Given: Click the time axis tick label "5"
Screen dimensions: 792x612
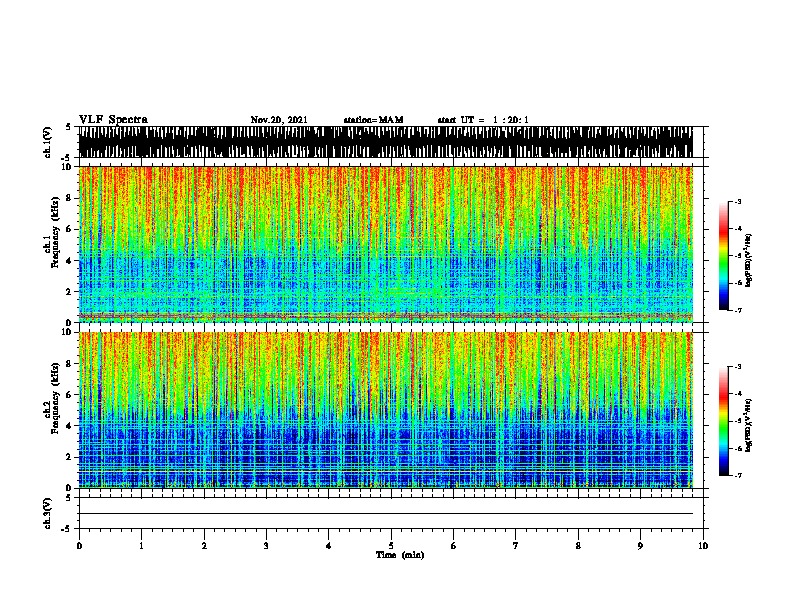Looking at the screenshot, I should coord(391,546).
